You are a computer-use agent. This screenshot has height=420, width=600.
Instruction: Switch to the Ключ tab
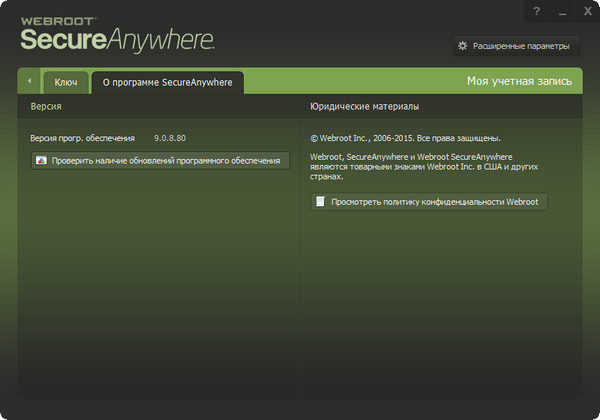pos(66,82)
